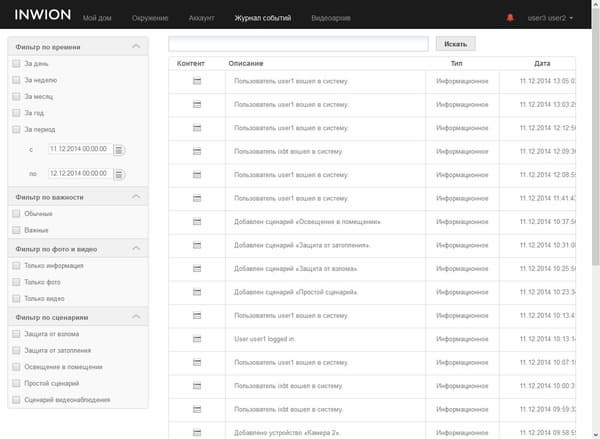
Task: Open content icon of the 10:07 login event
Action: click(x=197, y=362)
